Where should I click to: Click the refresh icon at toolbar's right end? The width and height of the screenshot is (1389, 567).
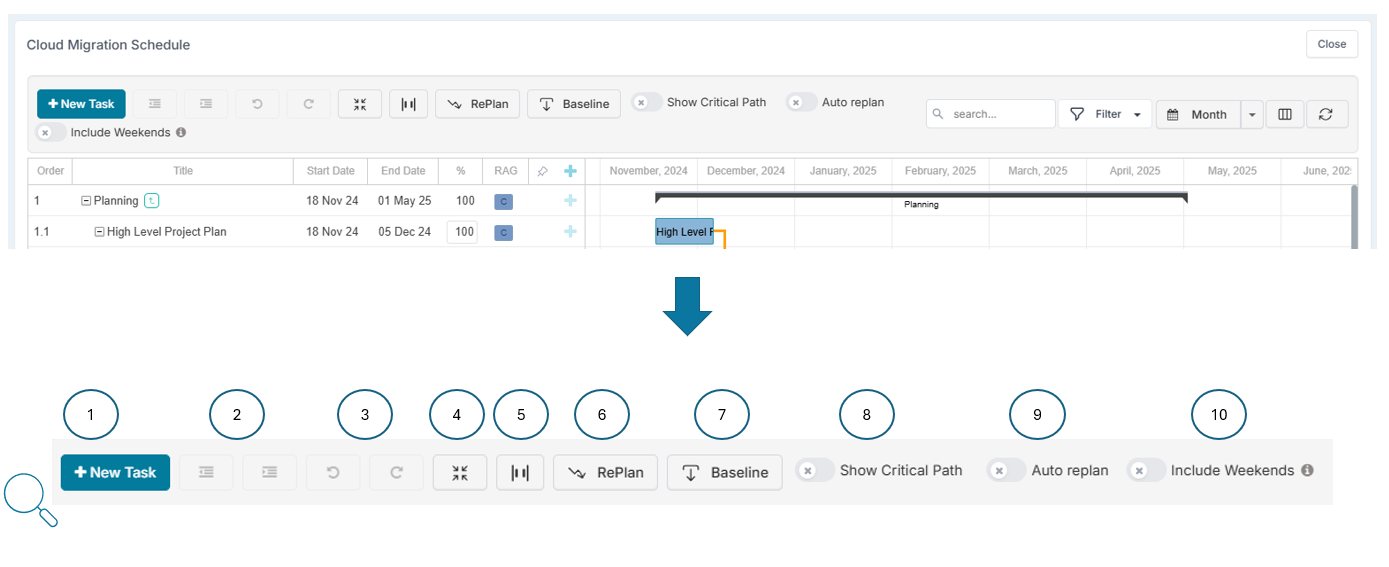coord(1326,114)
